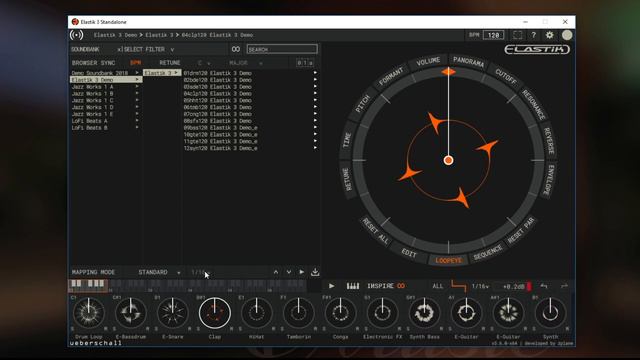640x360 pixels.
Task: Select the E-Snare pad knob
Action: pyautogui.click(x=173, y=313)
